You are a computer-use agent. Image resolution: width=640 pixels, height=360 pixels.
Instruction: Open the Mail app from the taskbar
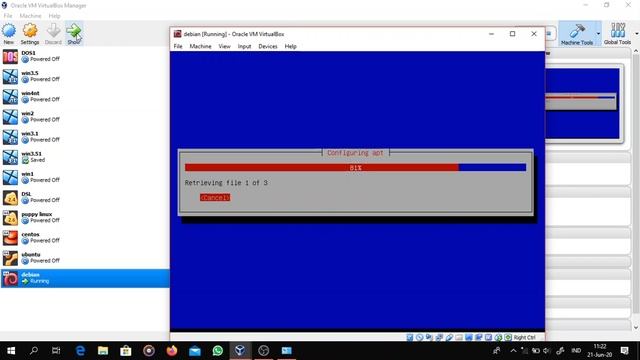pos(195,351)
